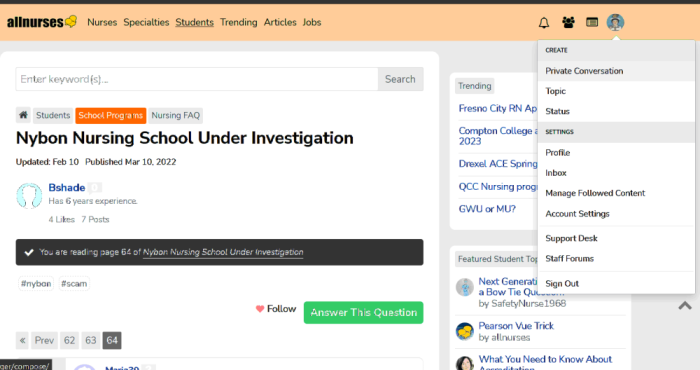
Task: Open the GWU or MU? trending link
Action: click(487, 209)
